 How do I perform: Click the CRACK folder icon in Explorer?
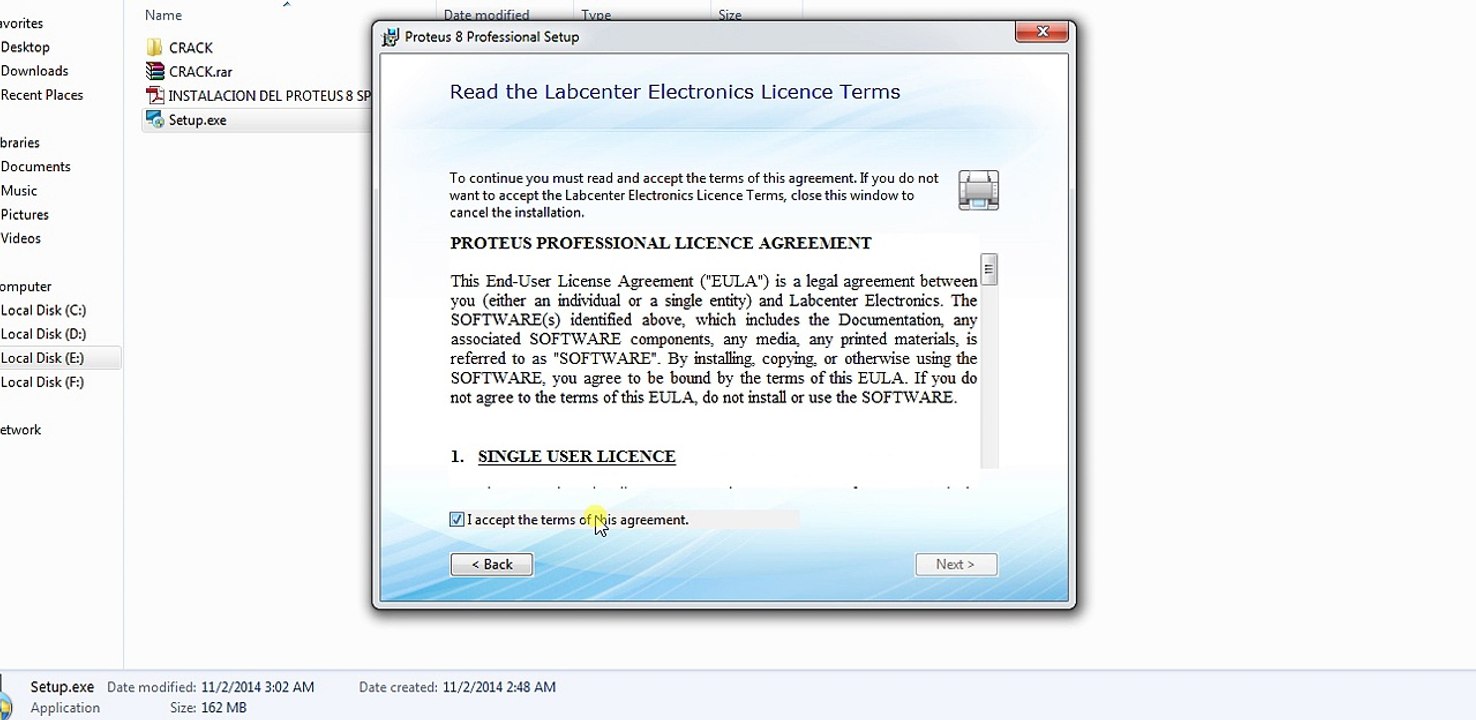click(x=154, y=47)
